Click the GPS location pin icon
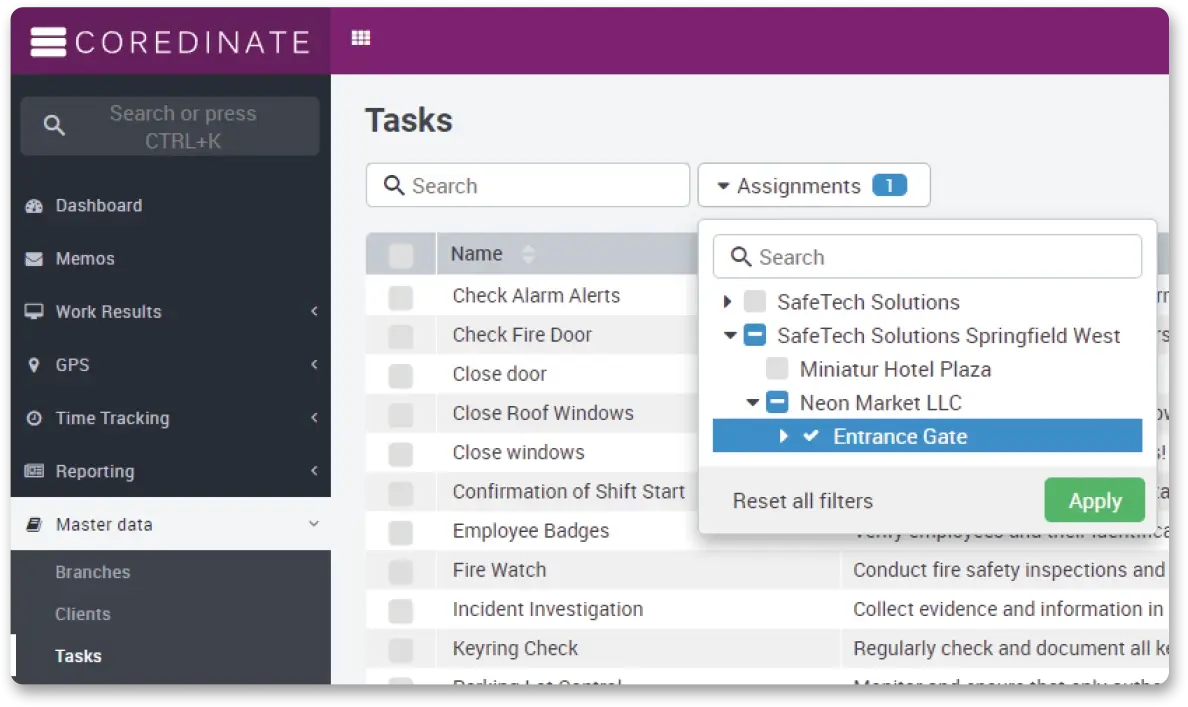Screen dimensions: 1188x707 [x=35, y=365]
